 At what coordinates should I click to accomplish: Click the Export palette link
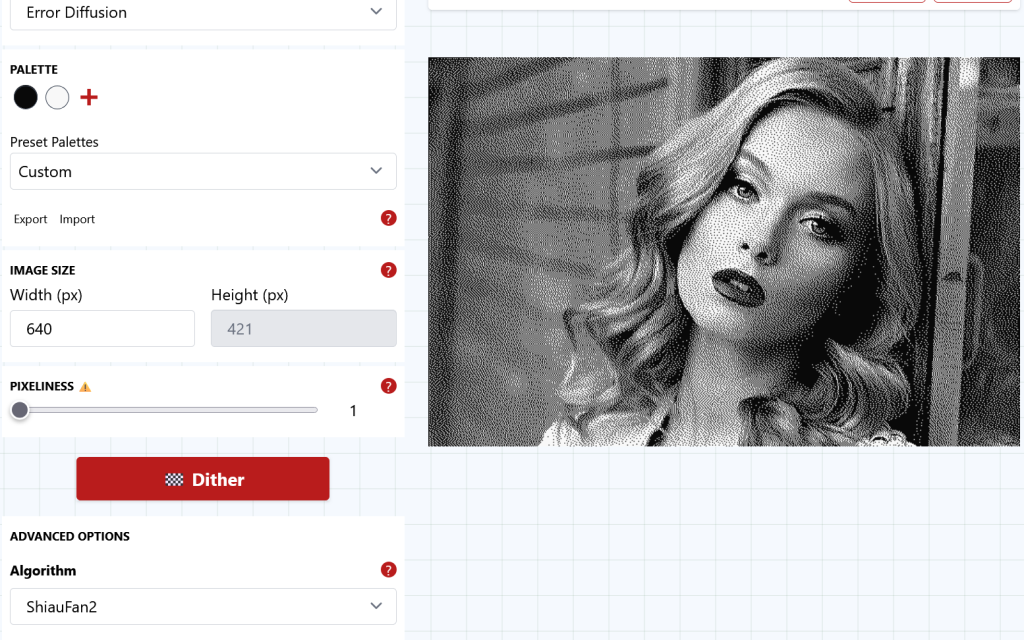tap(30, 219)
